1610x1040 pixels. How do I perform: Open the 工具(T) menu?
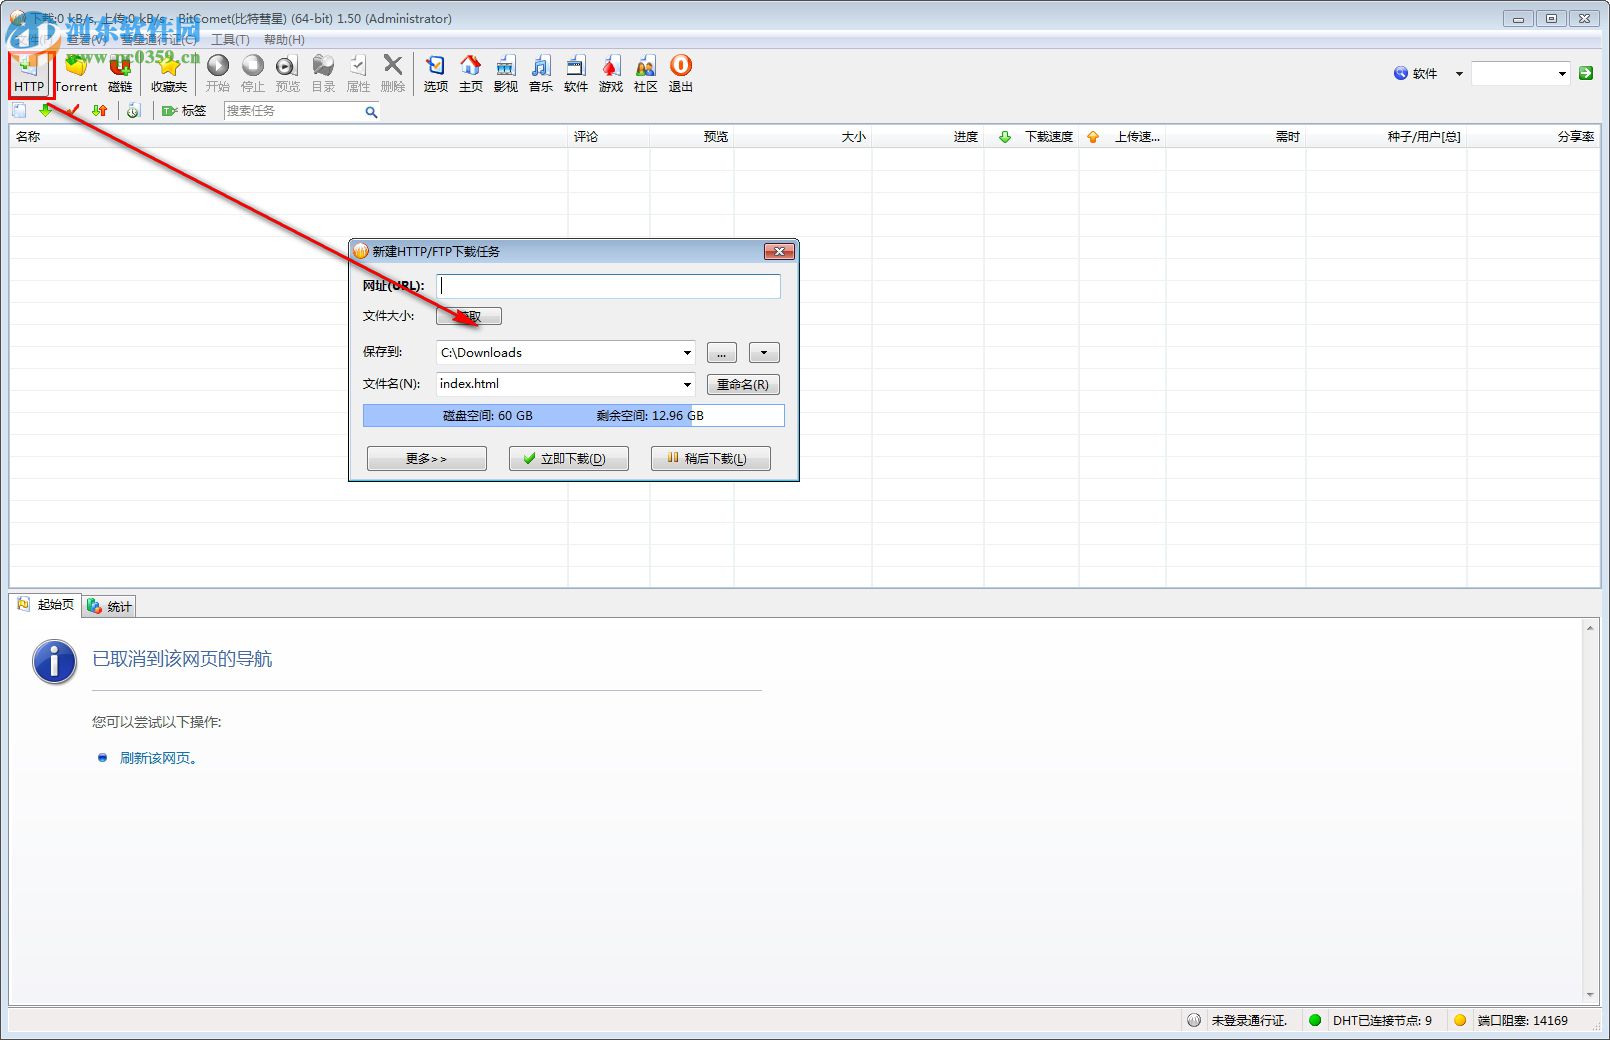(x=230, y=40)
